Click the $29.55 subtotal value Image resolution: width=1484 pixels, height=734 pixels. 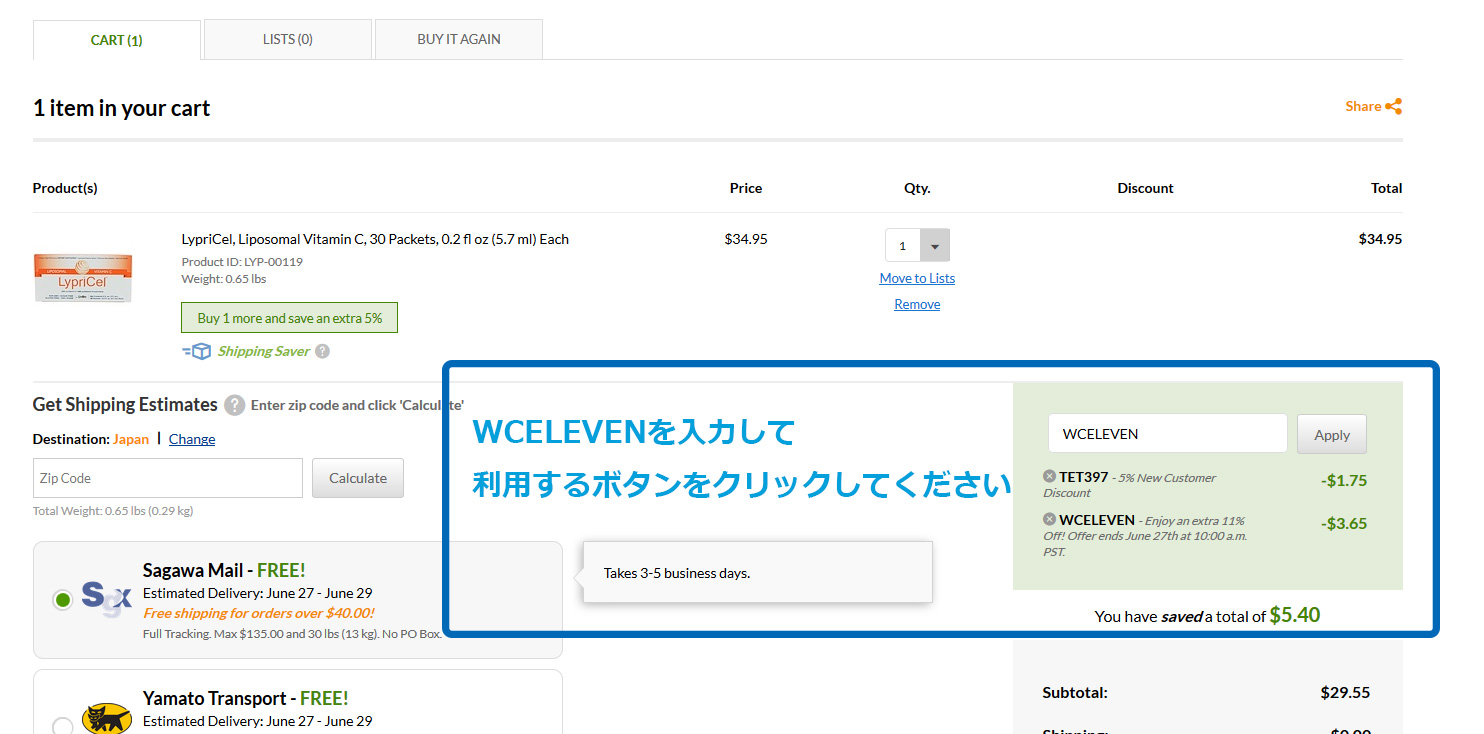(1345, 692)
